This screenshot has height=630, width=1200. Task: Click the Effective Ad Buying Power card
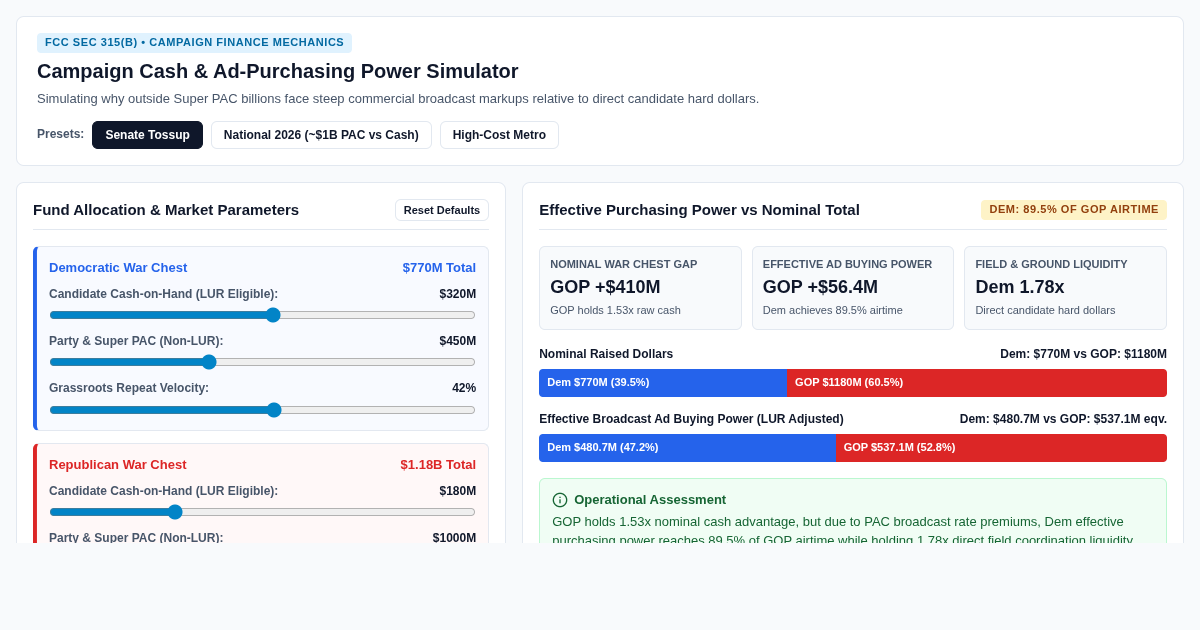(x=853, y=288)
